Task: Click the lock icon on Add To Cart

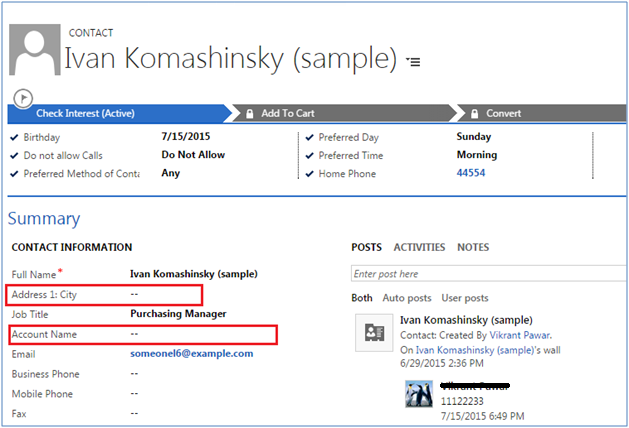Action: (x=250, y=114)
